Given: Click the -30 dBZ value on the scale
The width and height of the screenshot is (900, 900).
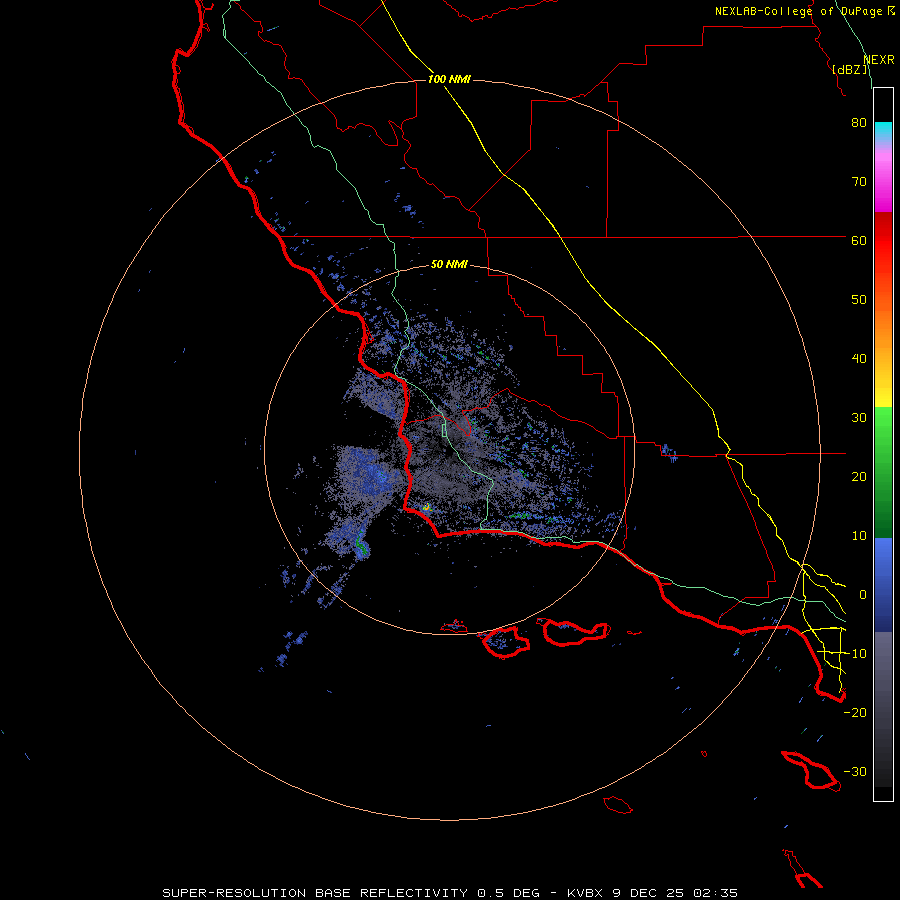Looking at the screenshot, I should (855, 772).
